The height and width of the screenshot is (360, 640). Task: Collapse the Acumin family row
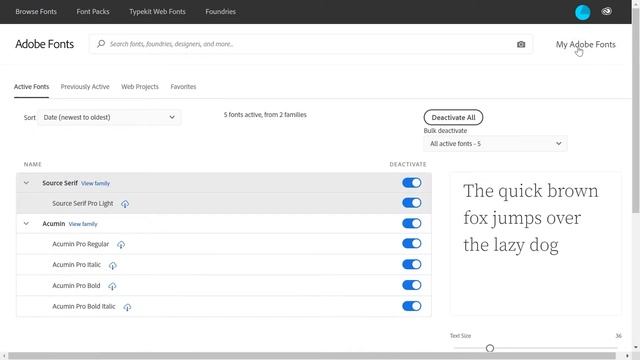pos(26,224)
